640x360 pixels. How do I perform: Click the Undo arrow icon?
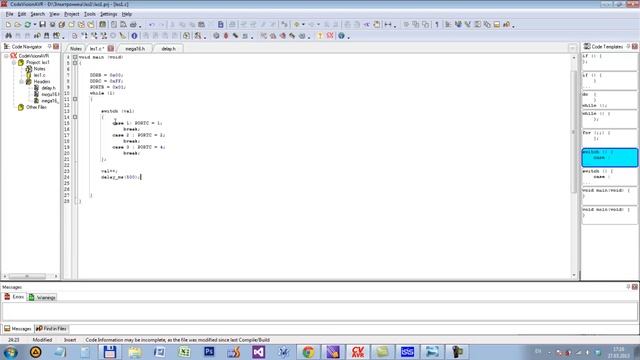point(151,25)
